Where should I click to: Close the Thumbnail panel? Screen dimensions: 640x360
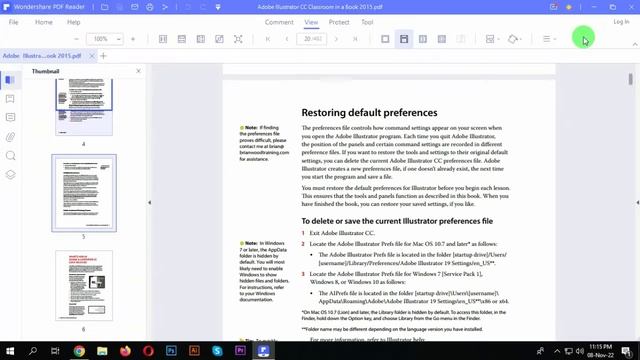(138, 71)
